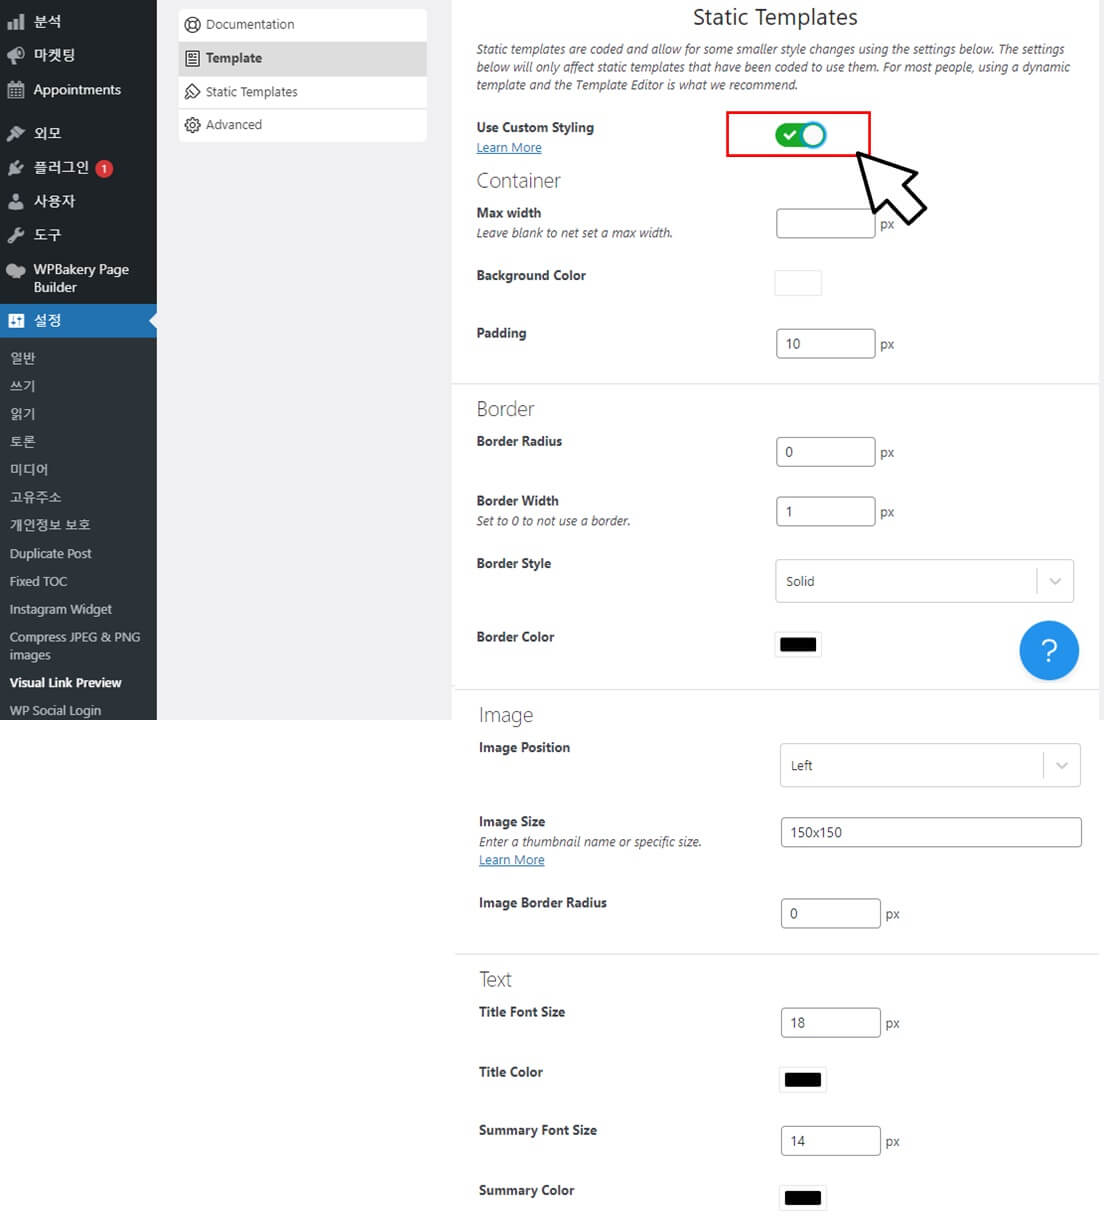The image size is (1104, 1216).
Task: Pick the Border Color swatch
Action: (x=798, y=645)
